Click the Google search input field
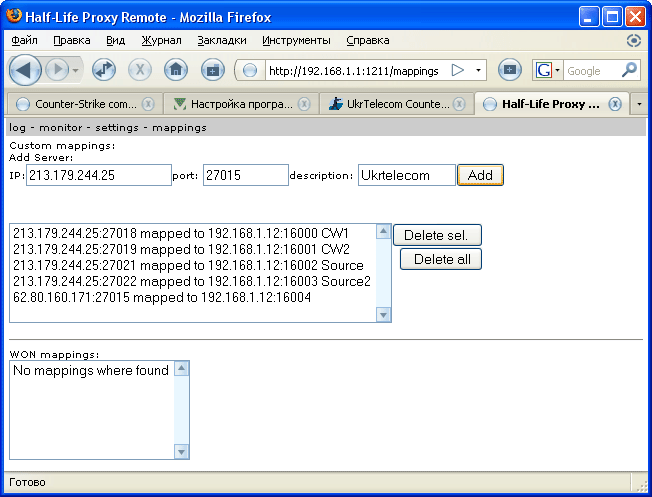 click(x=591, y=71)
